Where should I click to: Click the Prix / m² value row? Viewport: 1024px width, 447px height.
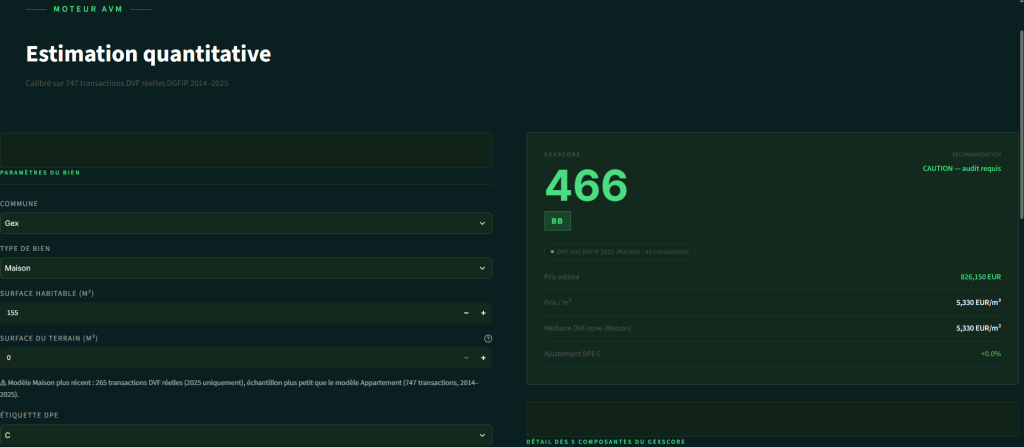pyautogui.click(x=773, y=303)
